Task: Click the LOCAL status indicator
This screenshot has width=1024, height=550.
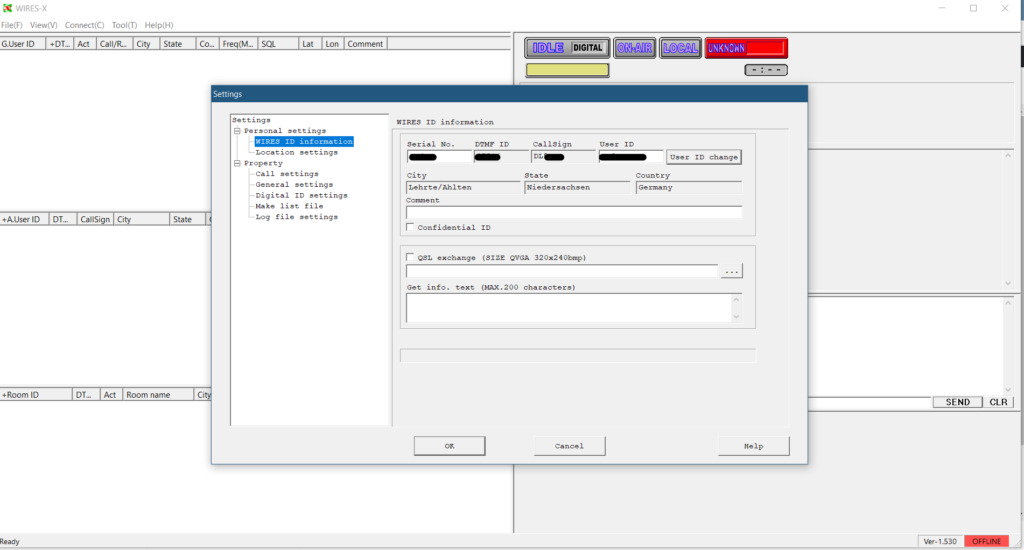Action: pos(680,48)
